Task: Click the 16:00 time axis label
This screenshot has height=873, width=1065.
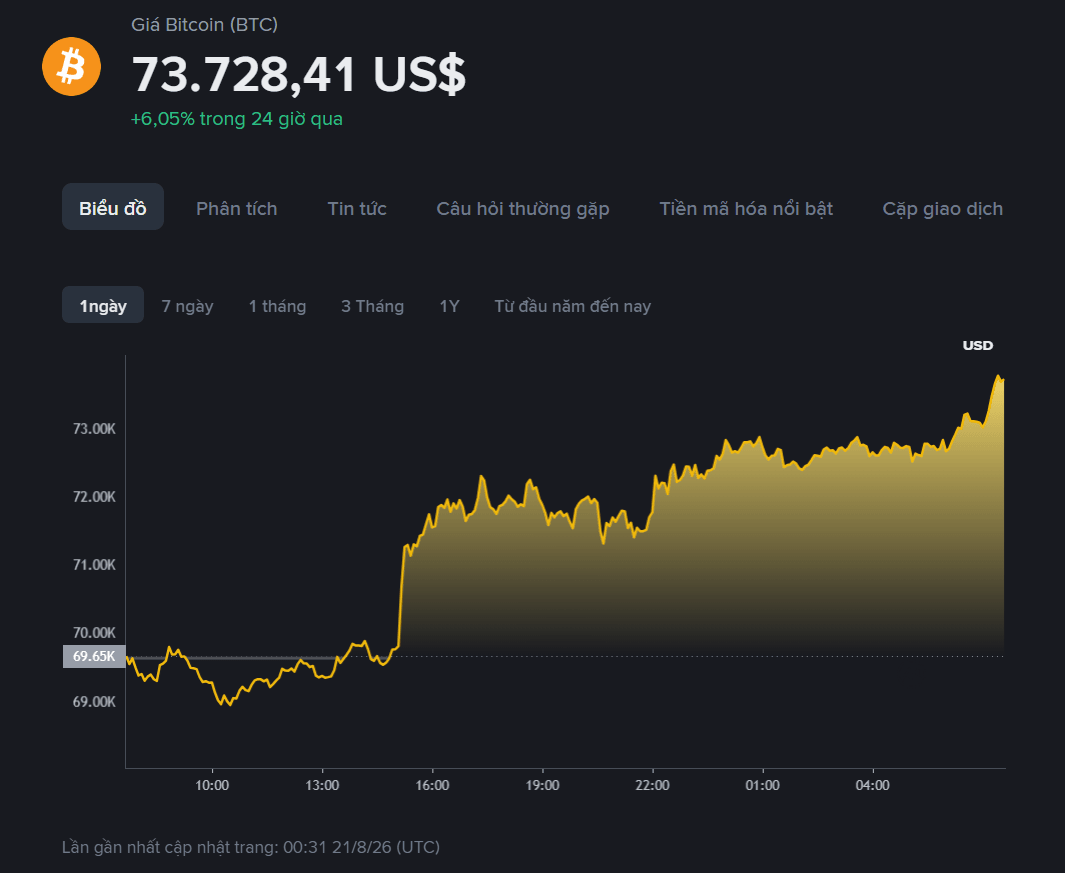Action: [432, 785]
